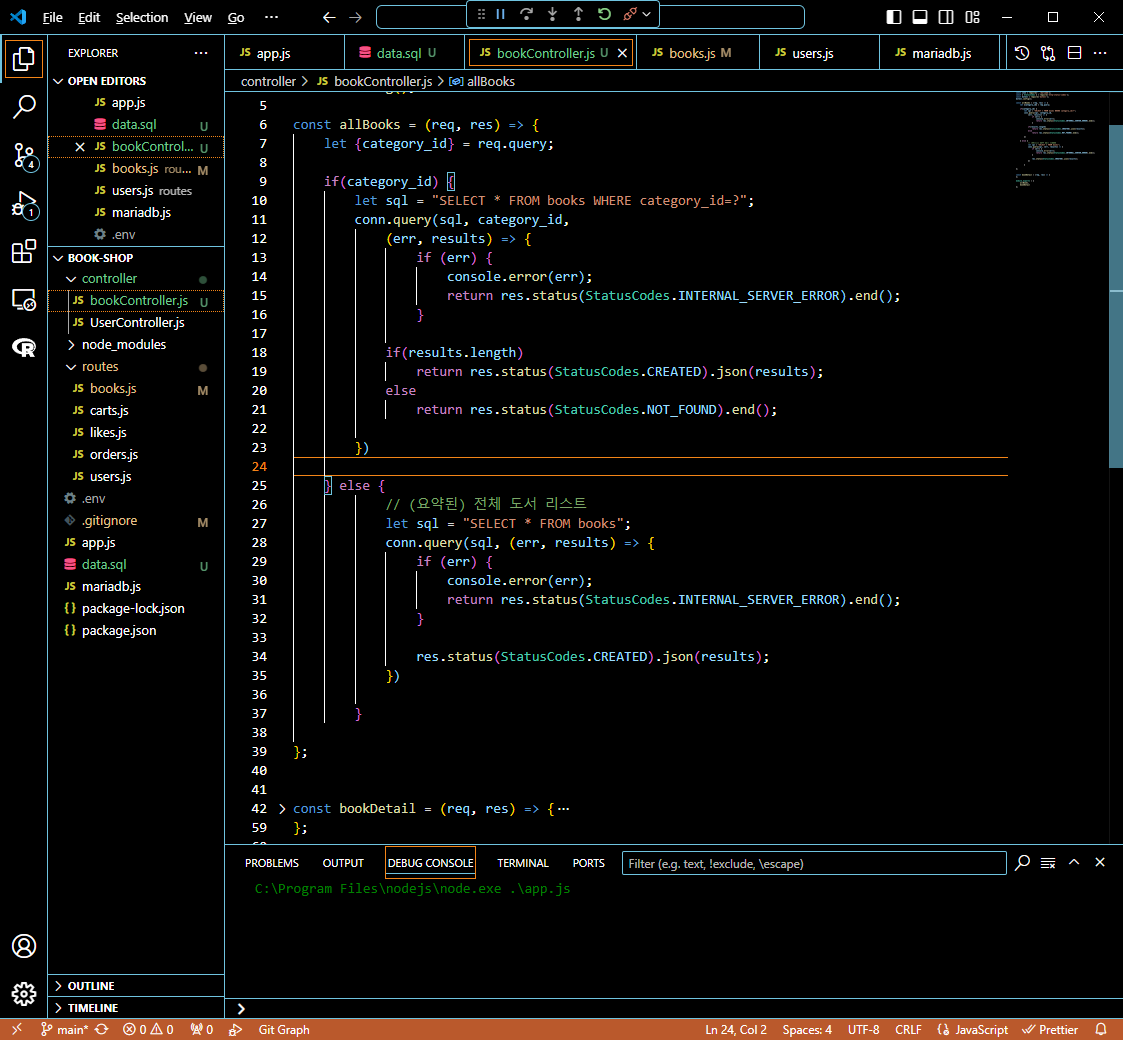Restart the debug session
Screen dimensions: 1123x1040
click(604, 14)
